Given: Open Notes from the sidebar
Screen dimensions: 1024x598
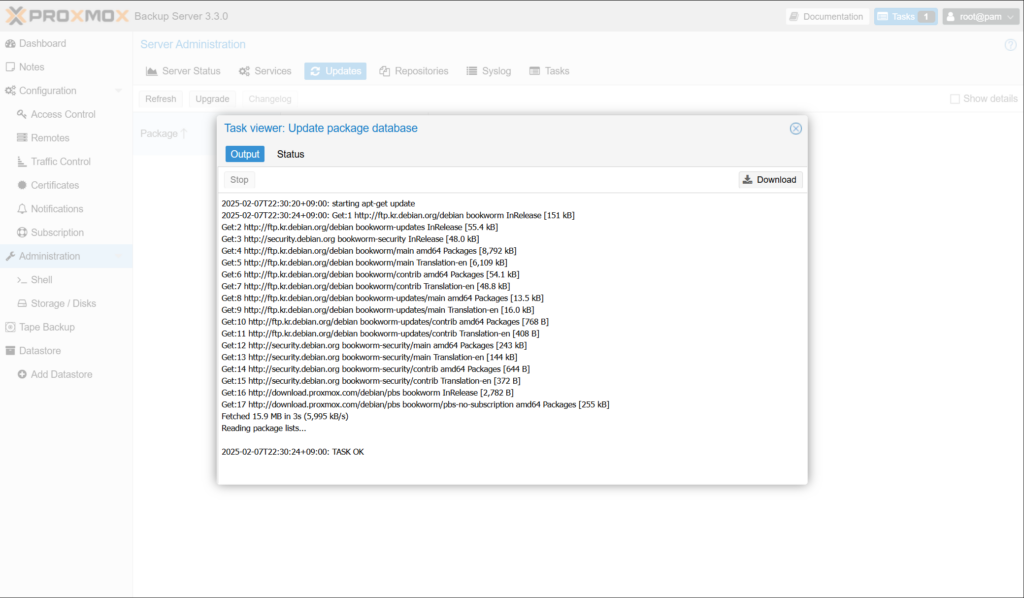Looking at the screenshot, I should [x=31, y=67].
